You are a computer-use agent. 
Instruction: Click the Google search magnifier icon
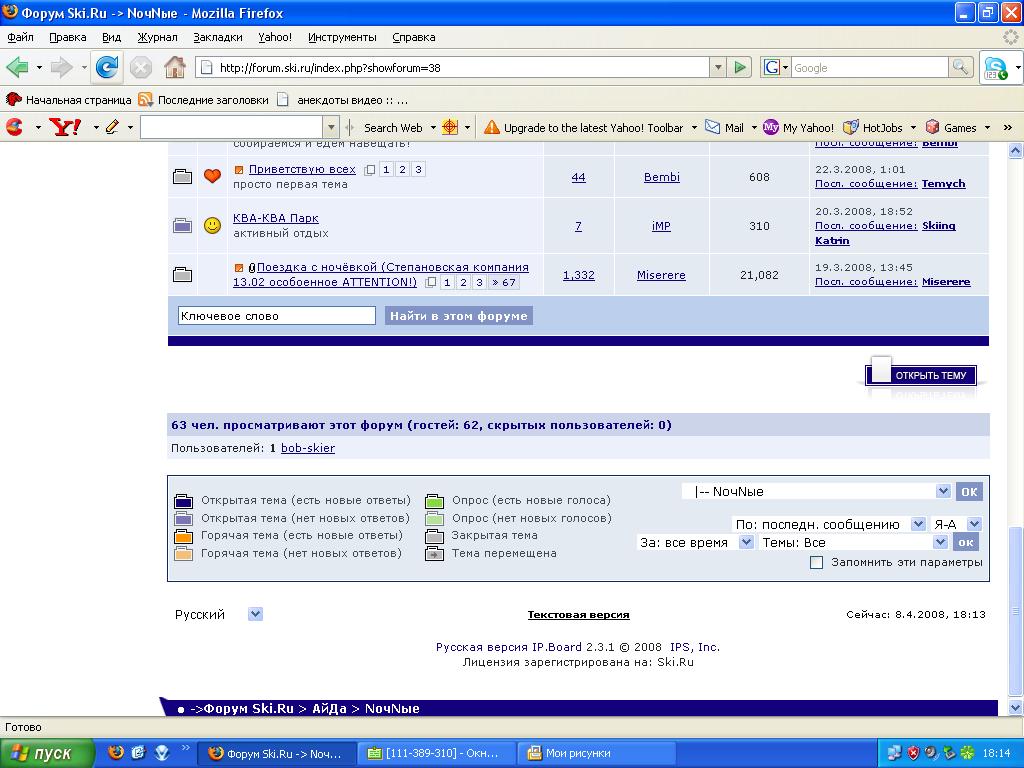[x=960, y=68]
